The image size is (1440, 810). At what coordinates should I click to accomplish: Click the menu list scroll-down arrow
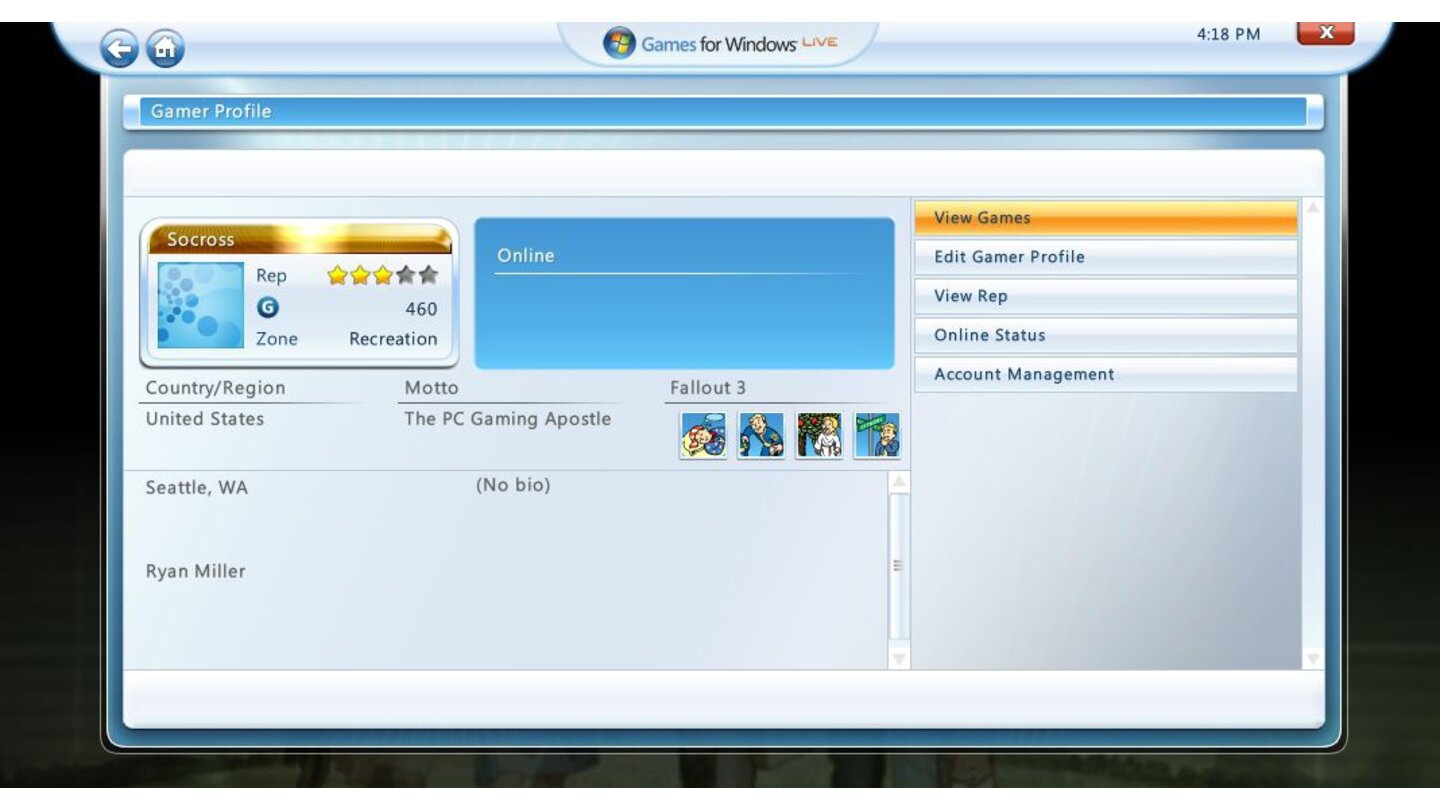click(1312, 659)
